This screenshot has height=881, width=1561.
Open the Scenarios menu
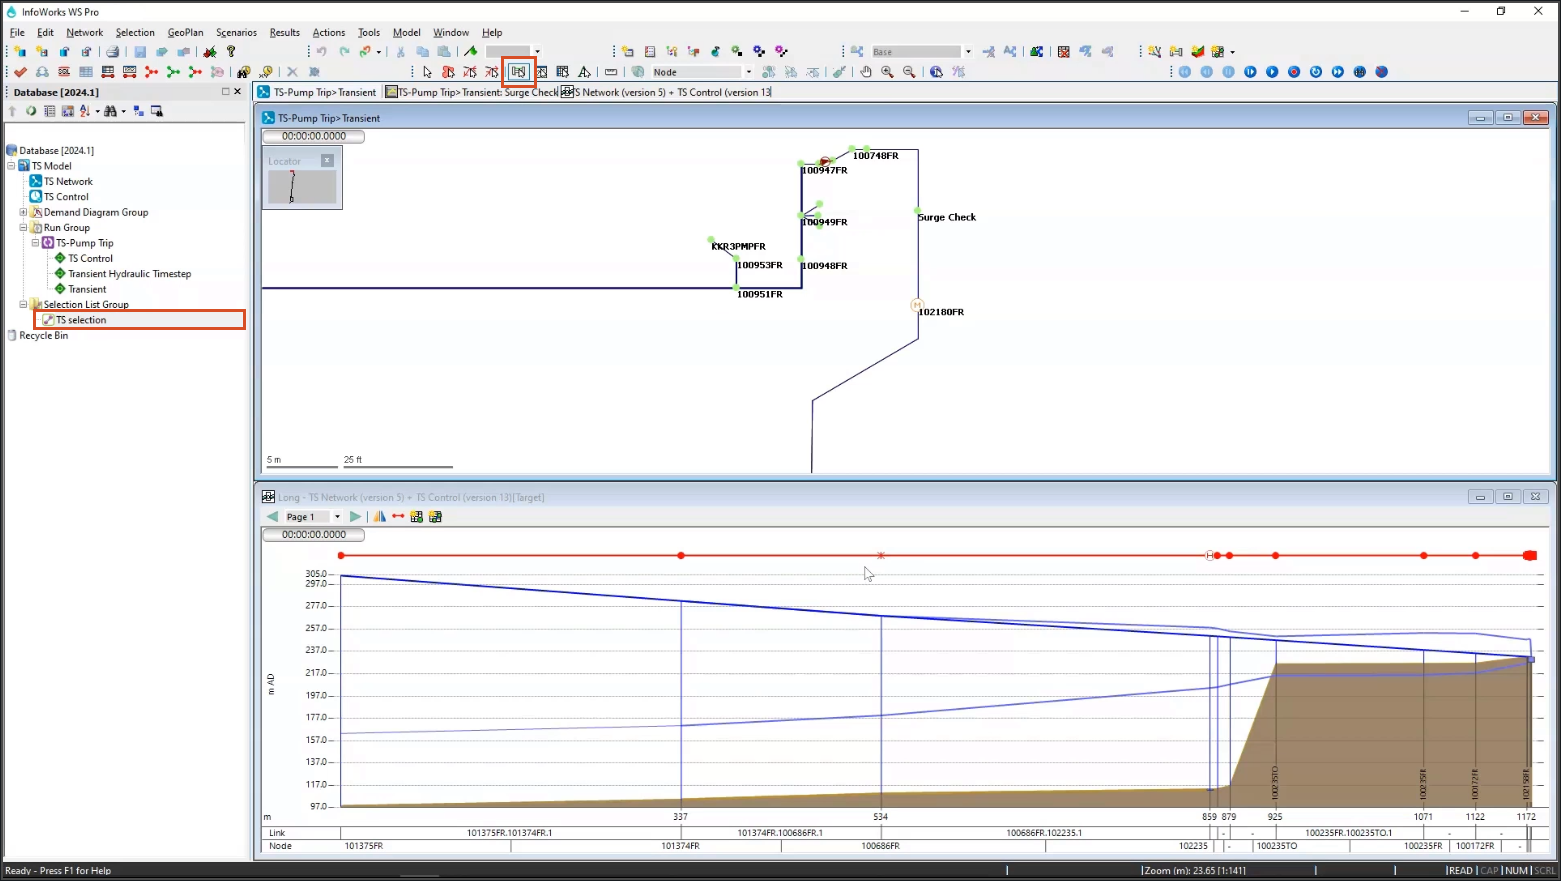tap(236, 33)
